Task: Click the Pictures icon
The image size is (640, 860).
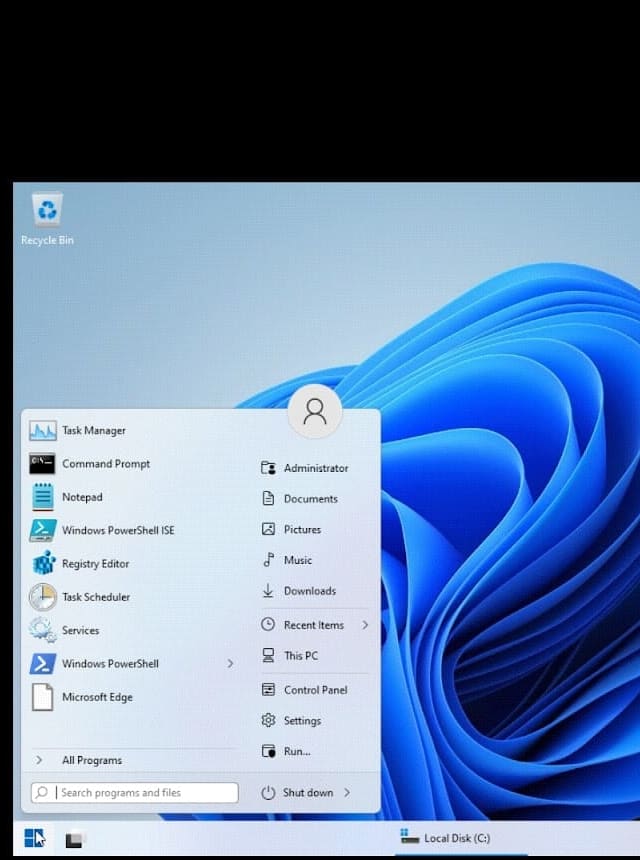Action: click(268, 529)
